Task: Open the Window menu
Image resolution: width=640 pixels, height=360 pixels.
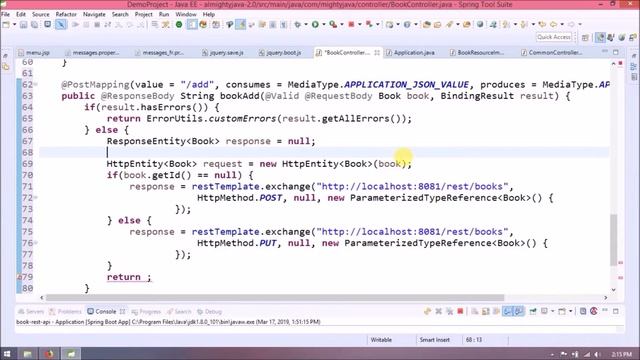Action: tap(186, 14)
